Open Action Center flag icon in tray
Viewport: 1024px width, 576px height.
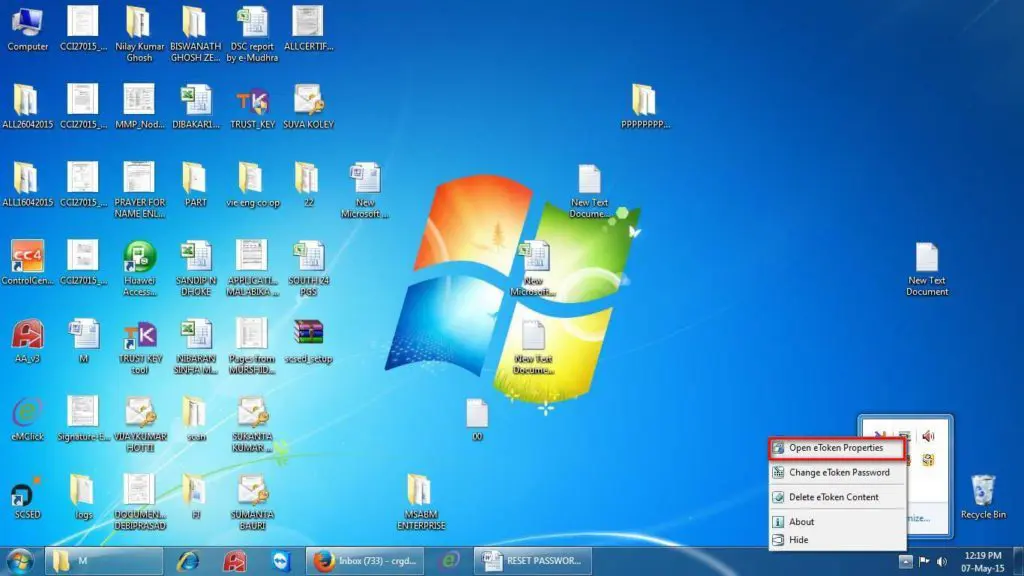pyautogui.click(x=923, y=561)
